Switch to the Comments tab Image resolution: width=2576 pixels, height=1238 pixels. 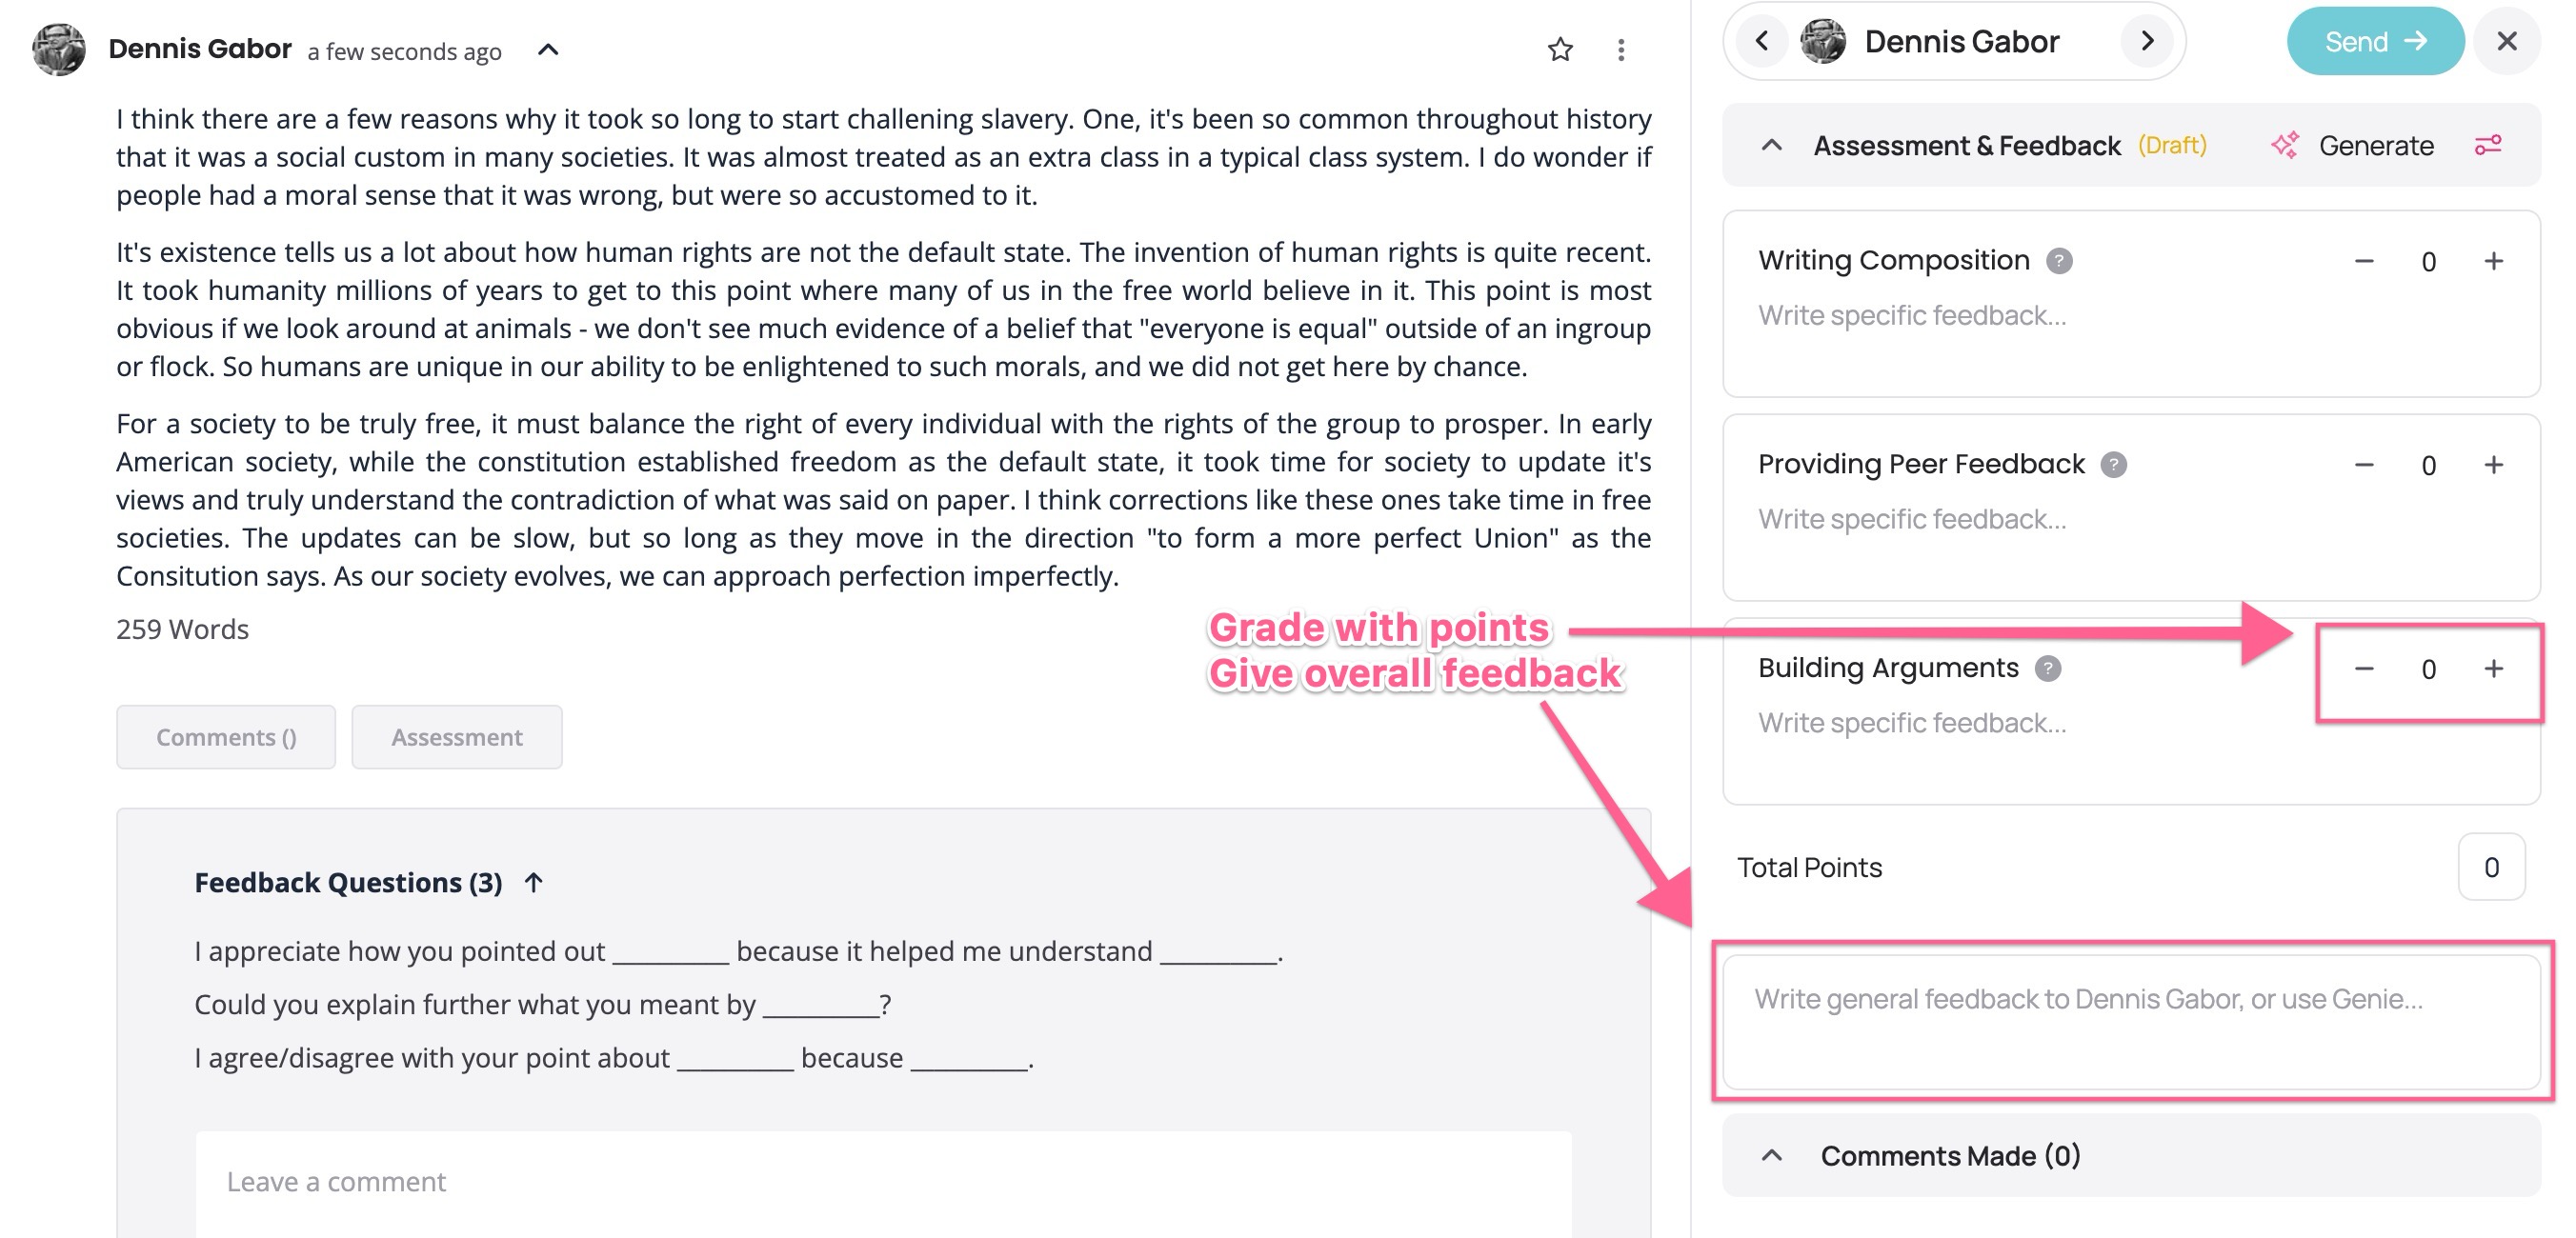tap(226, 737)
